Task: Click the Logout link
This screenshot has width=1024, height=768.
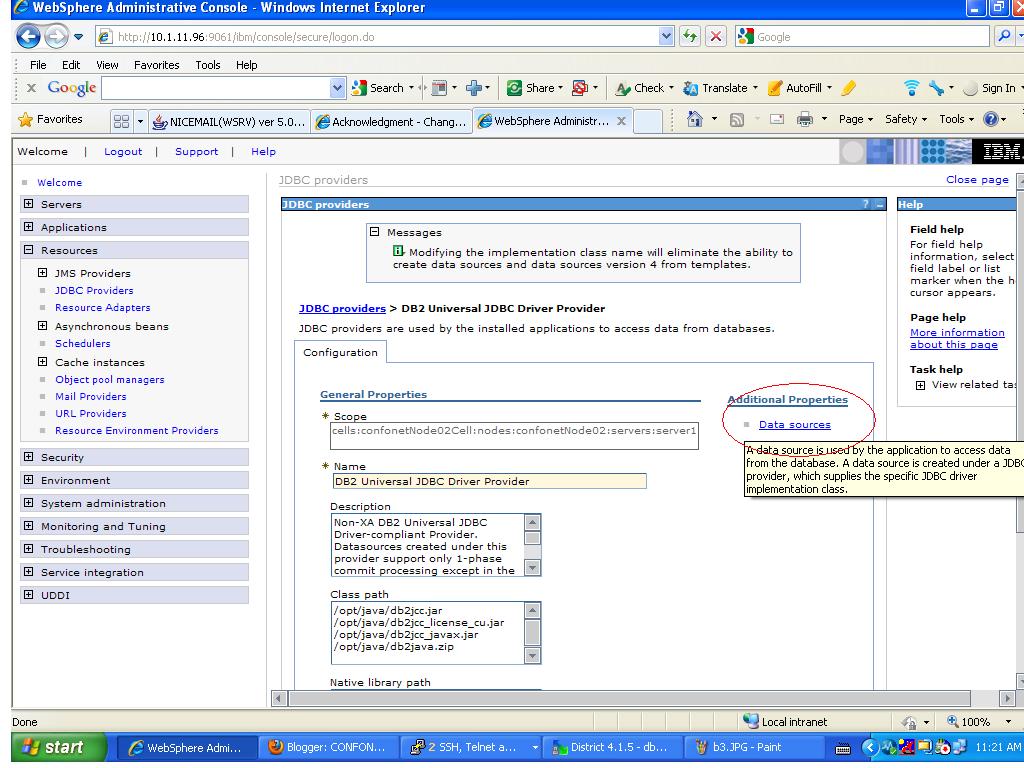Action: 123,152
